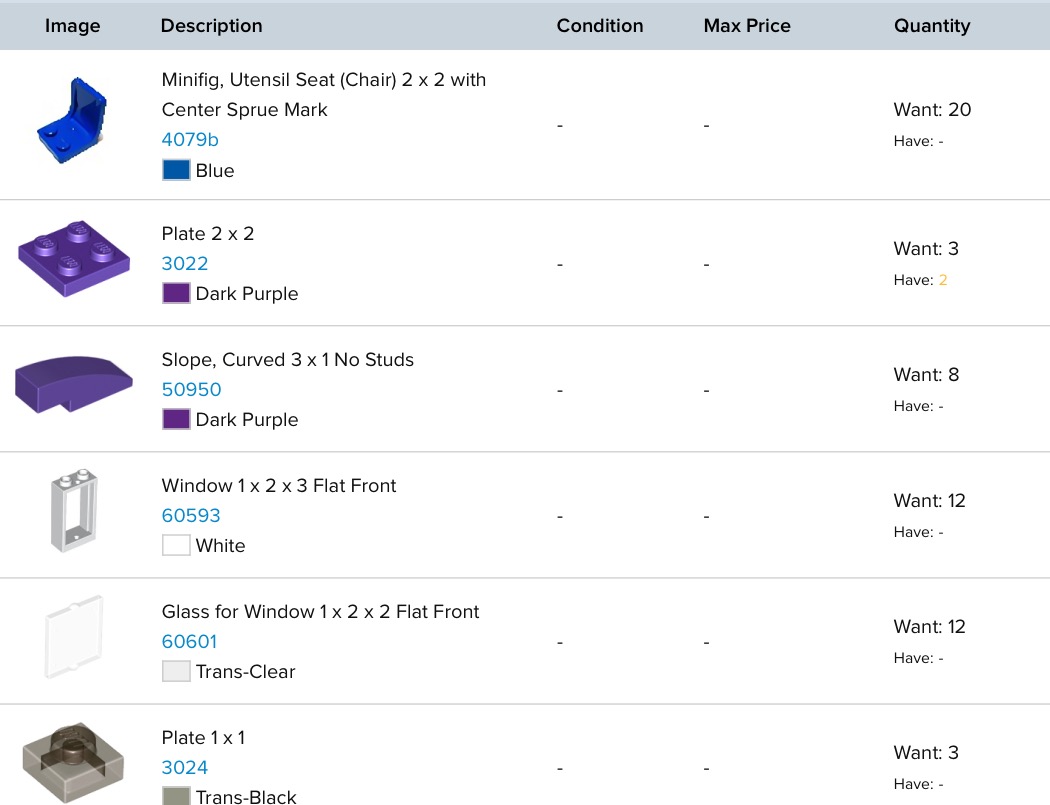Open the Dark Purple Plate 2 x 2 image
The image size is (1050, 805).
[x=74, y=259]
